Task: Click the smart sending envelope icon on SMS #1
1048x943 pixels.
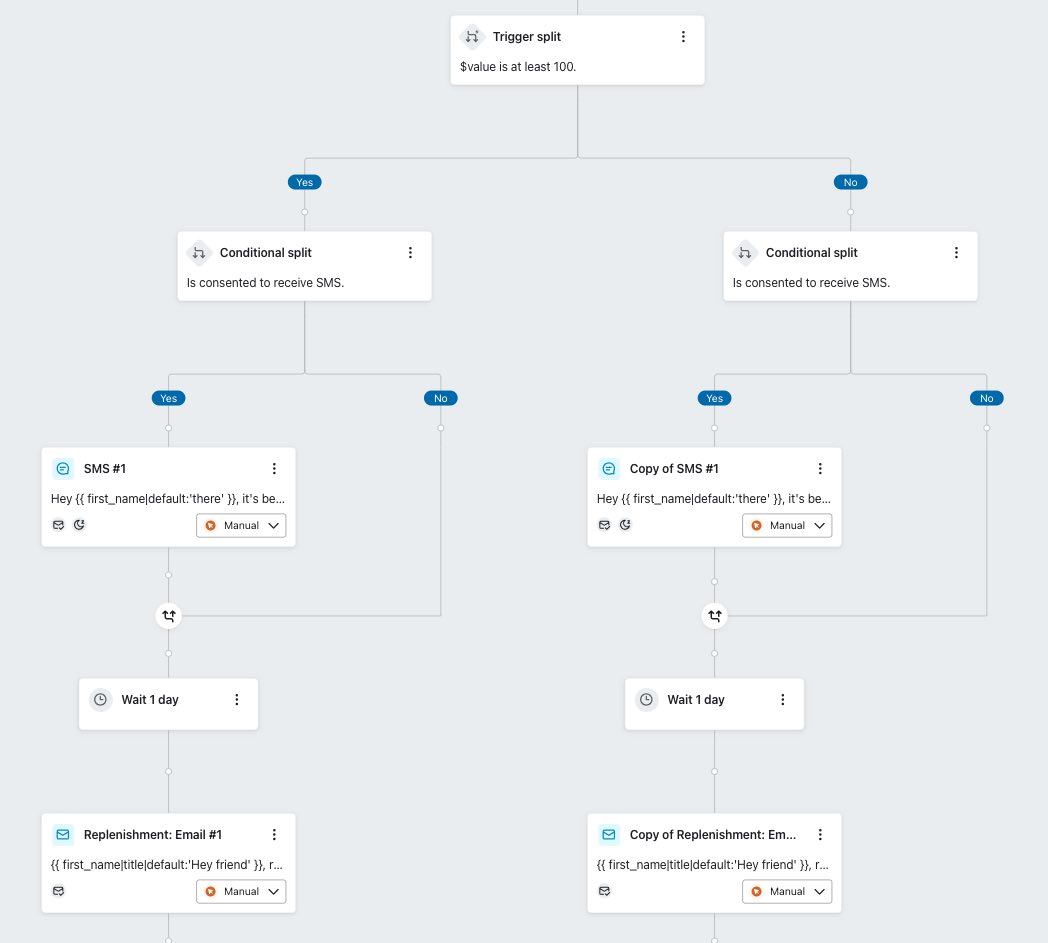Action: (x=59, y=524)
